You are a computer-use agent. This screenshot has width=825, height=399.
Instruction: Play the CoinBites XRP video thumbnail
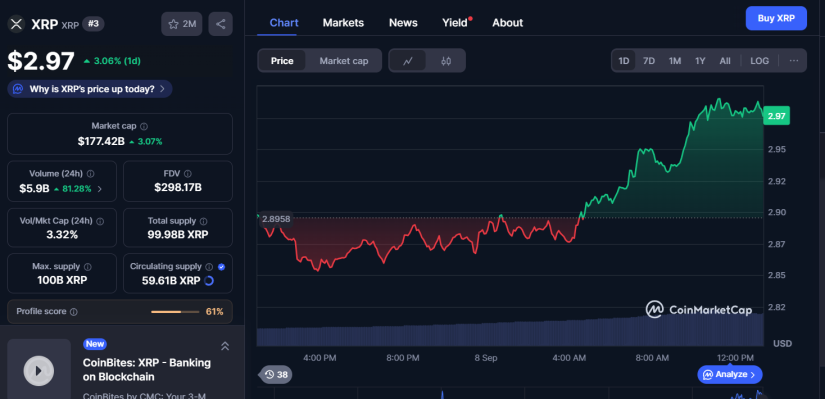(39, 371)
